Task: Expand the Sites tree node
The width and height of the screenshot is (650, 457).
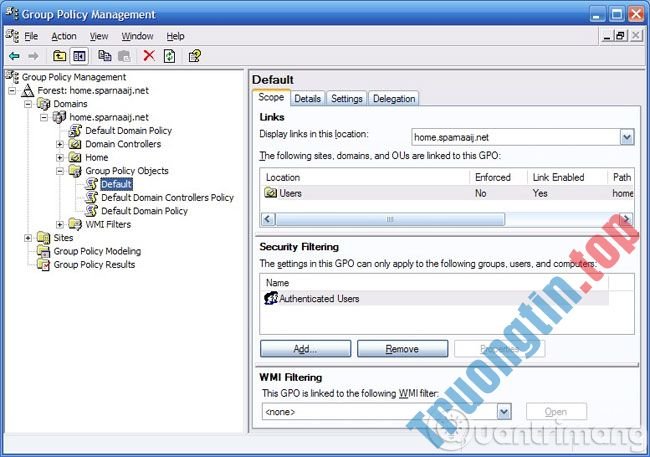Action: (x=28, y=238)
